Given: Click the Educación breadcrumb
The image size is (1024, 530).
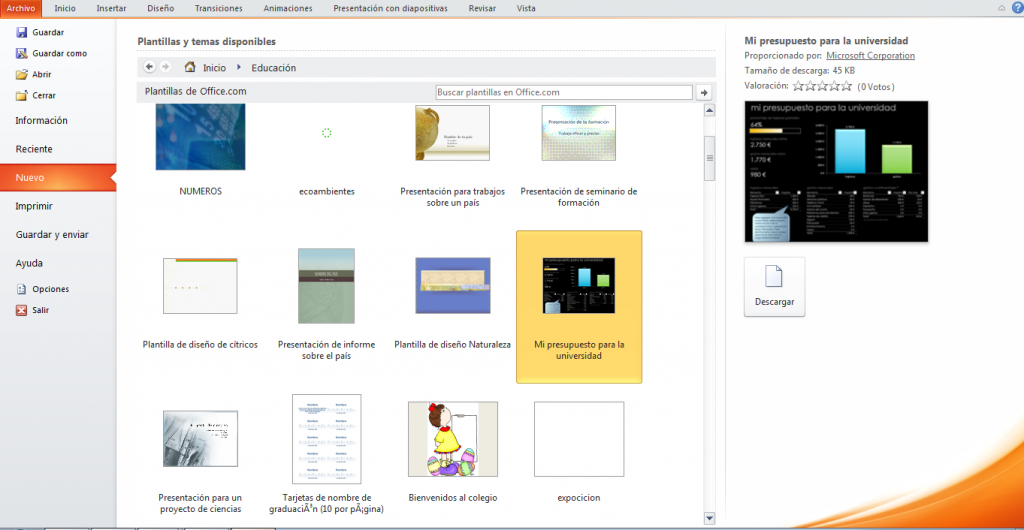Looking at the screenshot, I should pos(274,67).
